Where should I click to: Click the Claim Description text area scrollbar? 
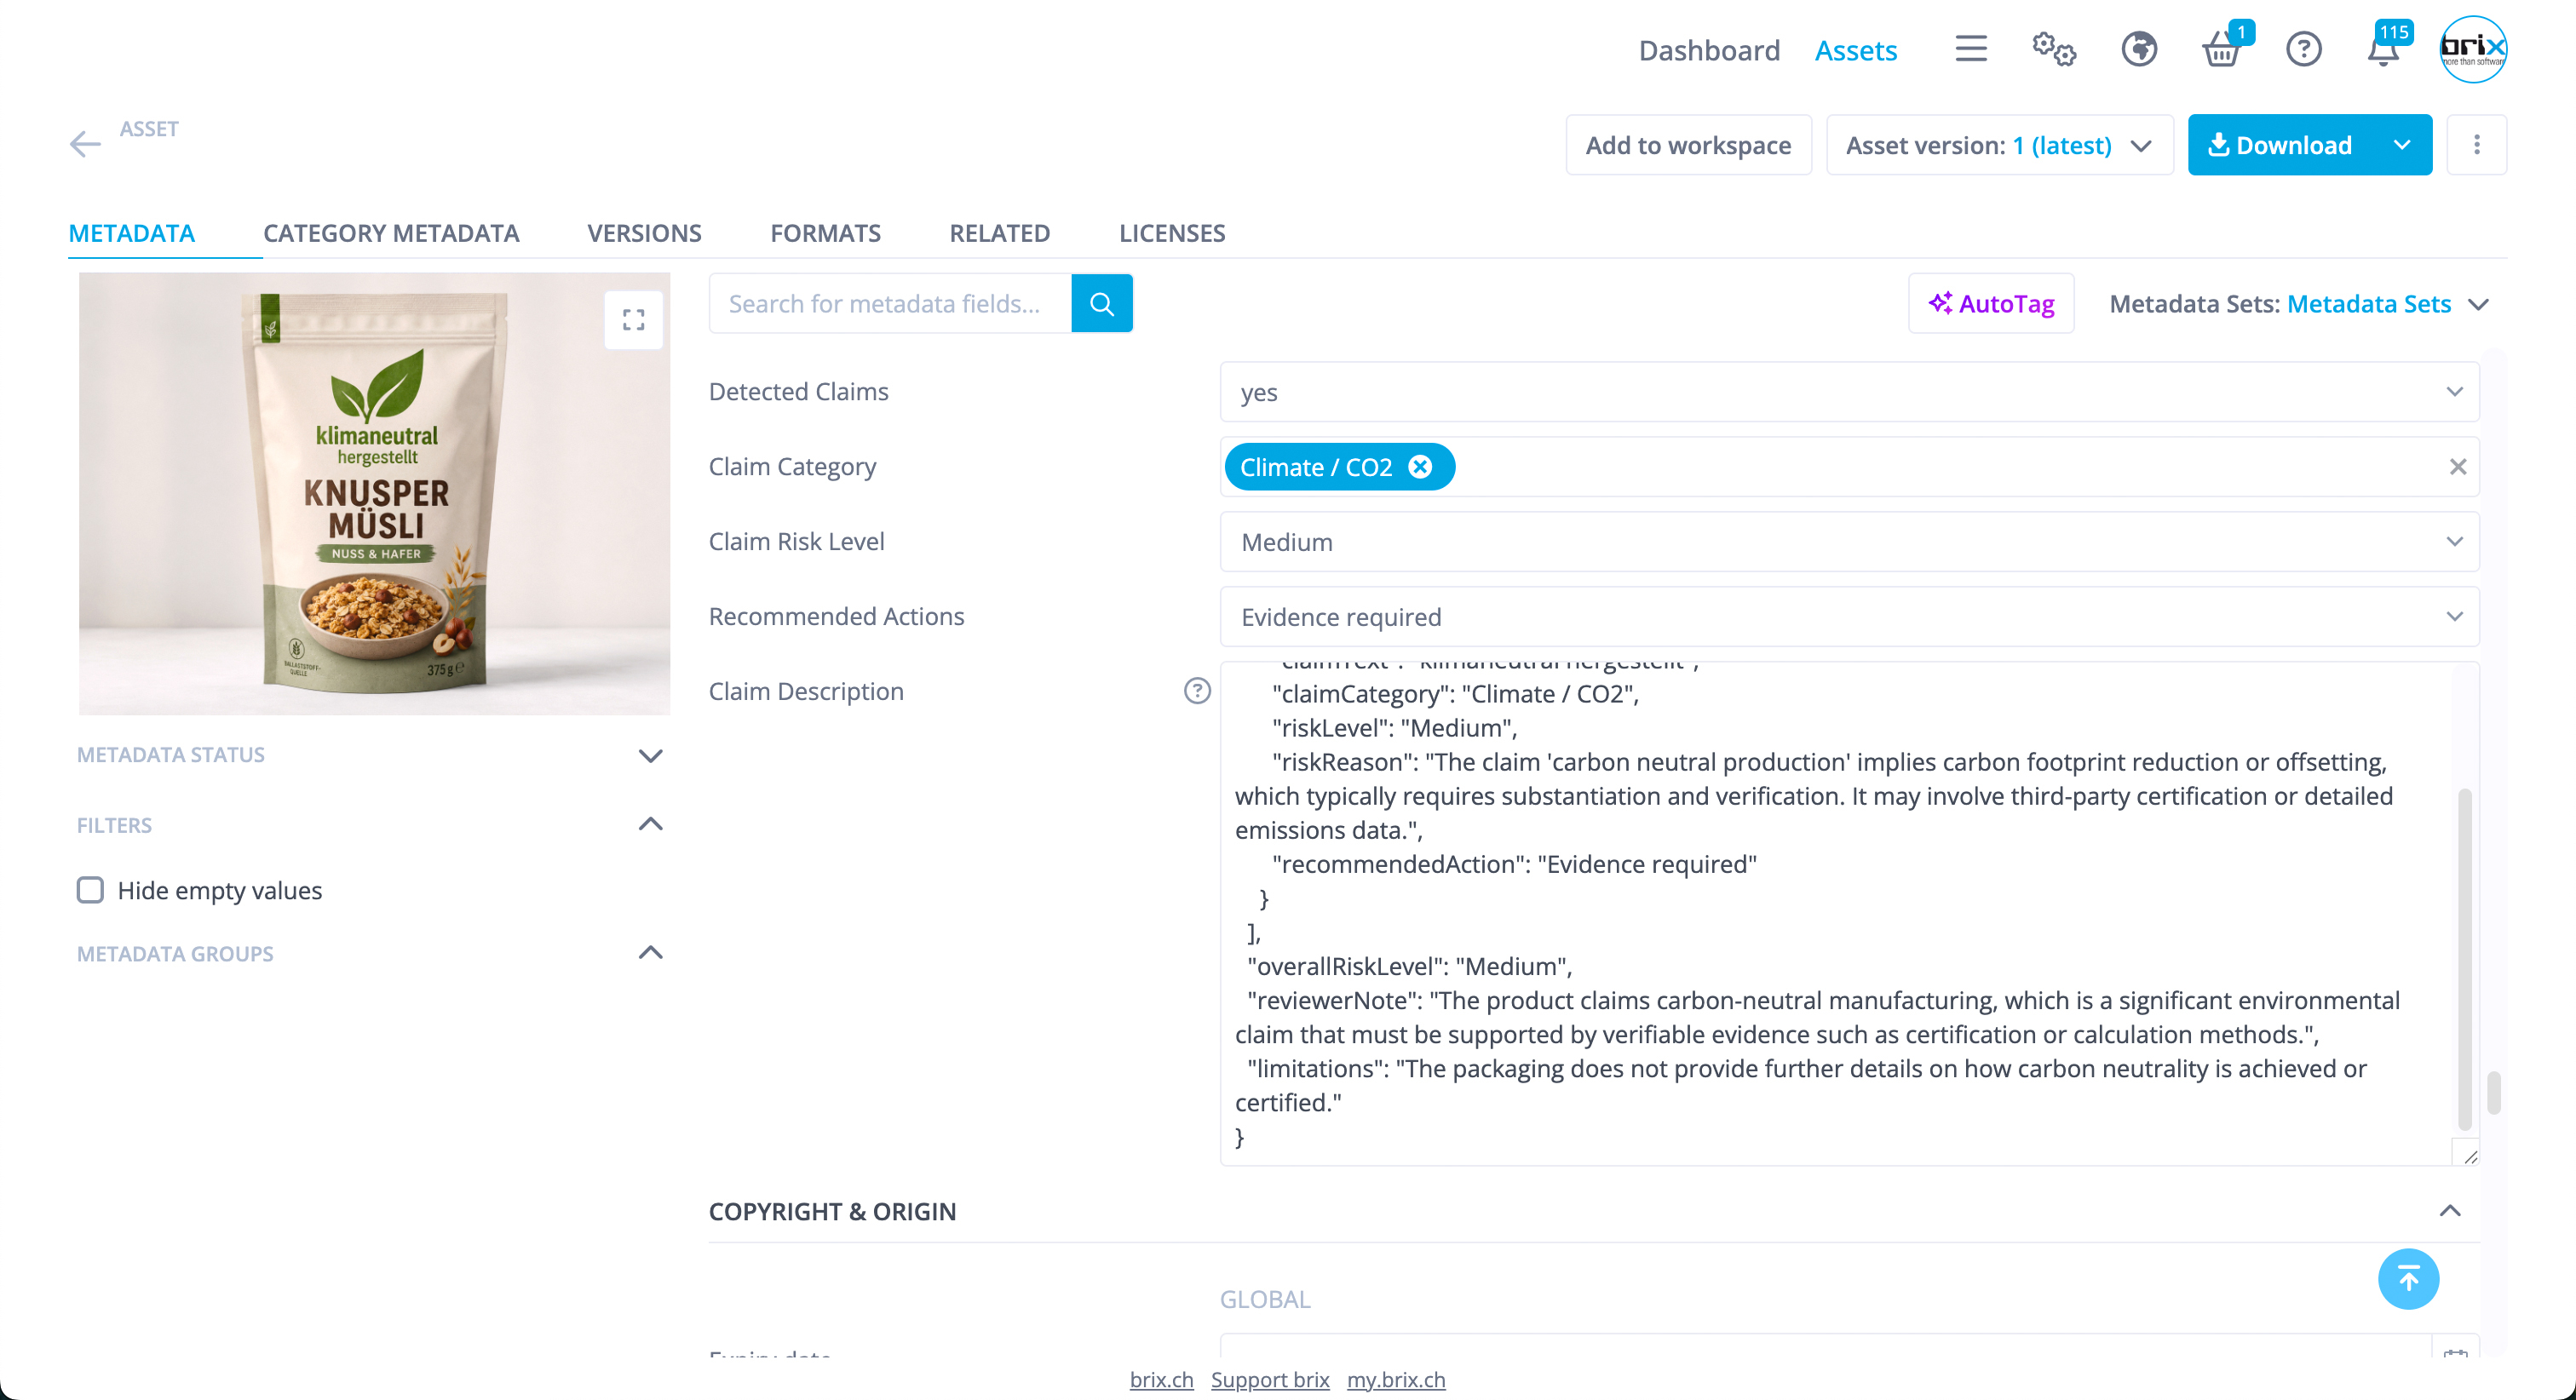tap(2465, 958)
